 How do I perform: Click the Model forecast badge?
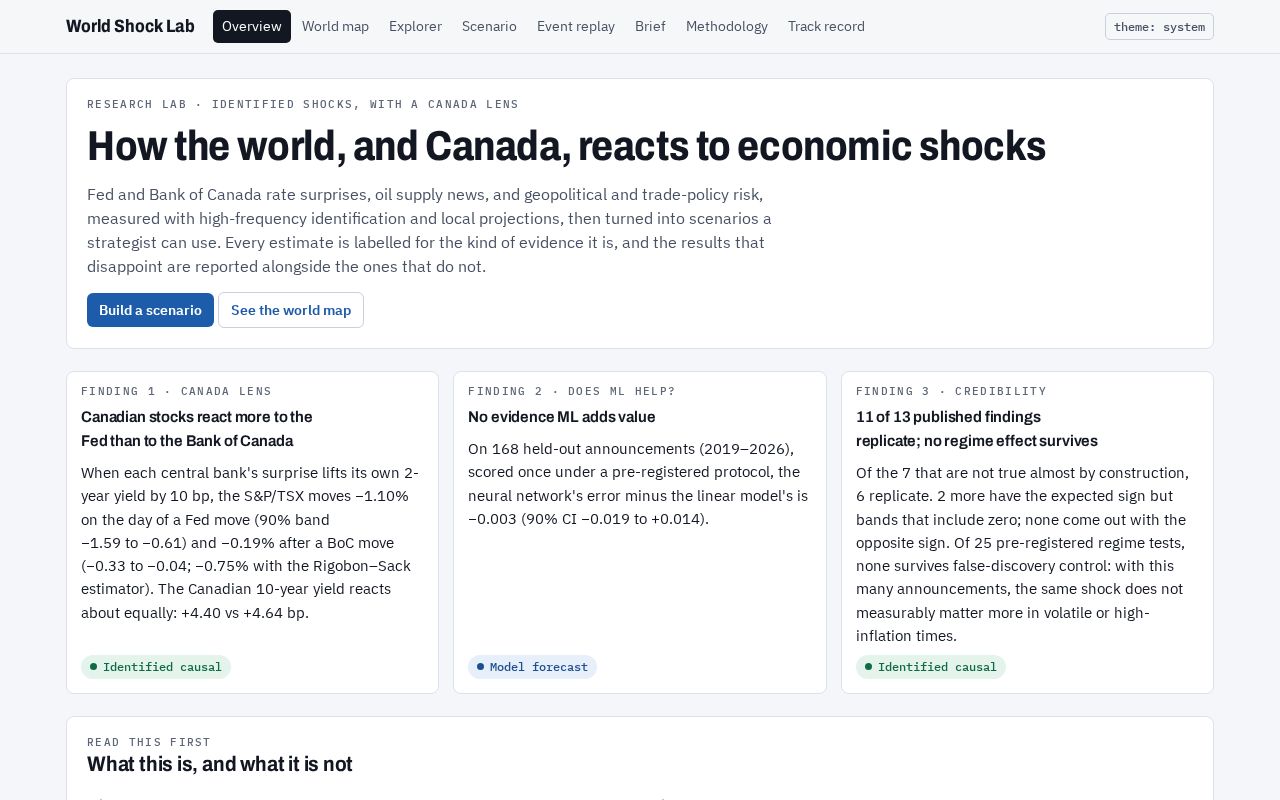(532, 667)
